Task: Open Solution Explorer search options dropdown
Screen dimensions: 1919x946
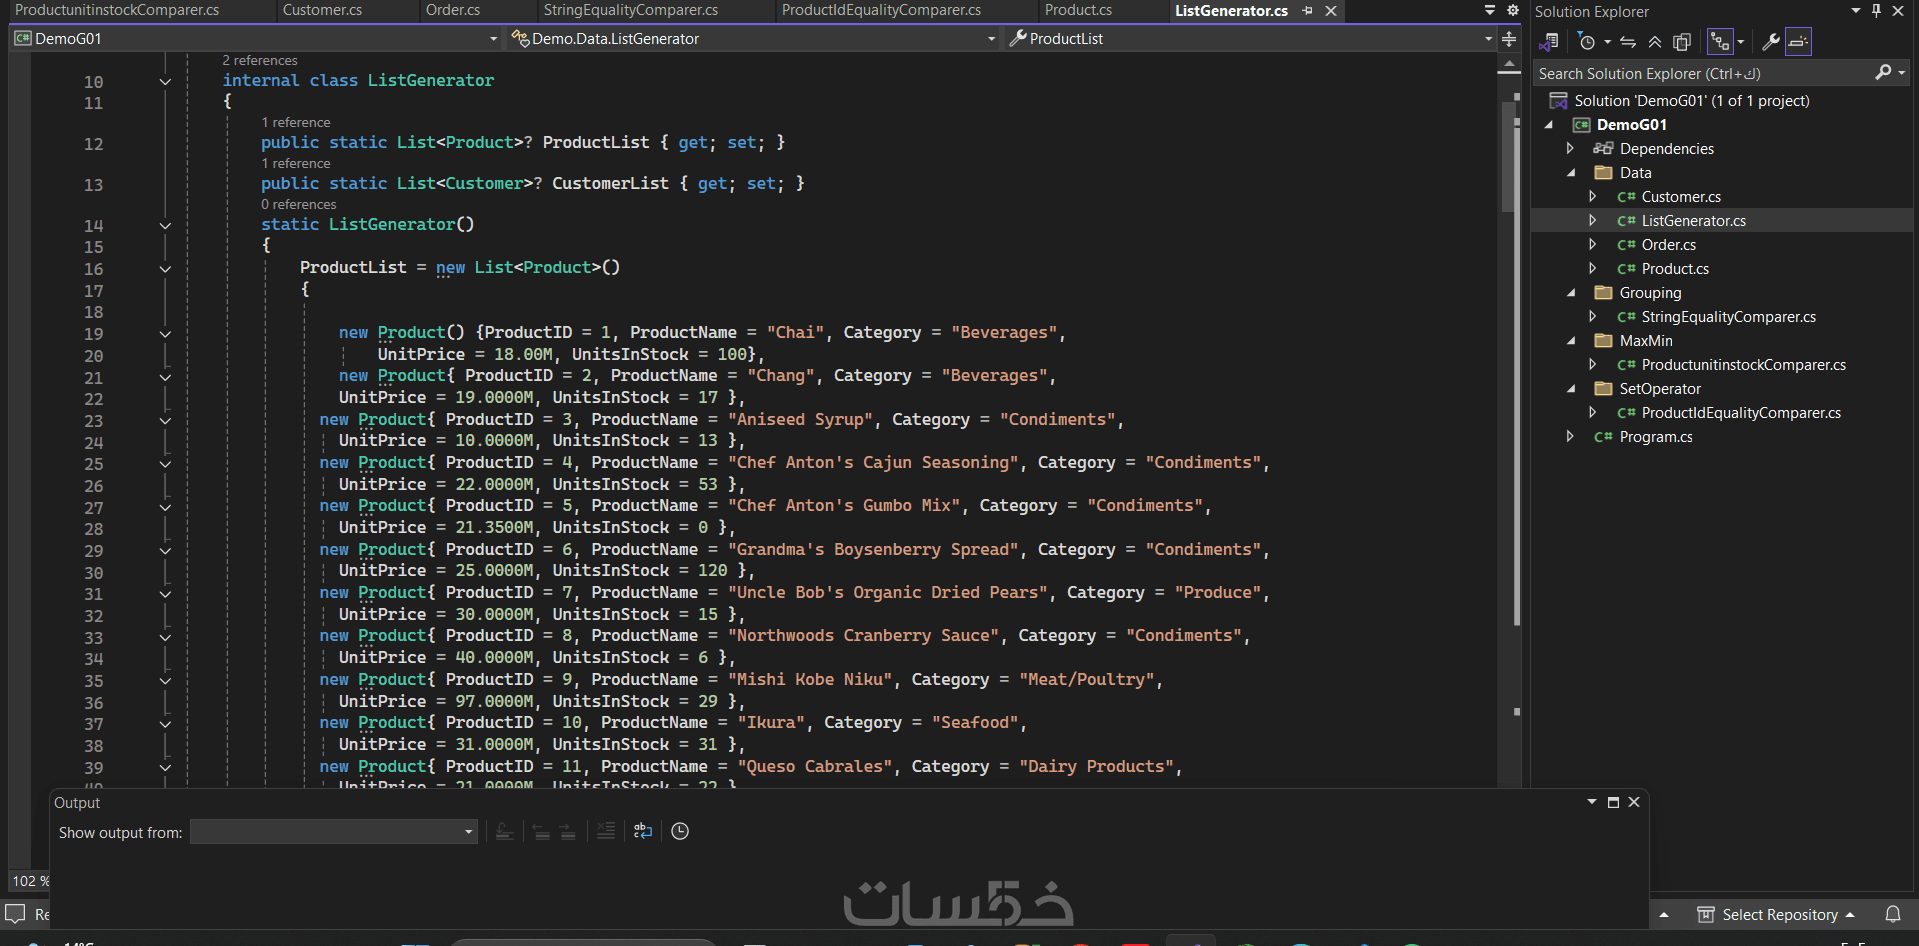Action: (x=1901, y=73)
